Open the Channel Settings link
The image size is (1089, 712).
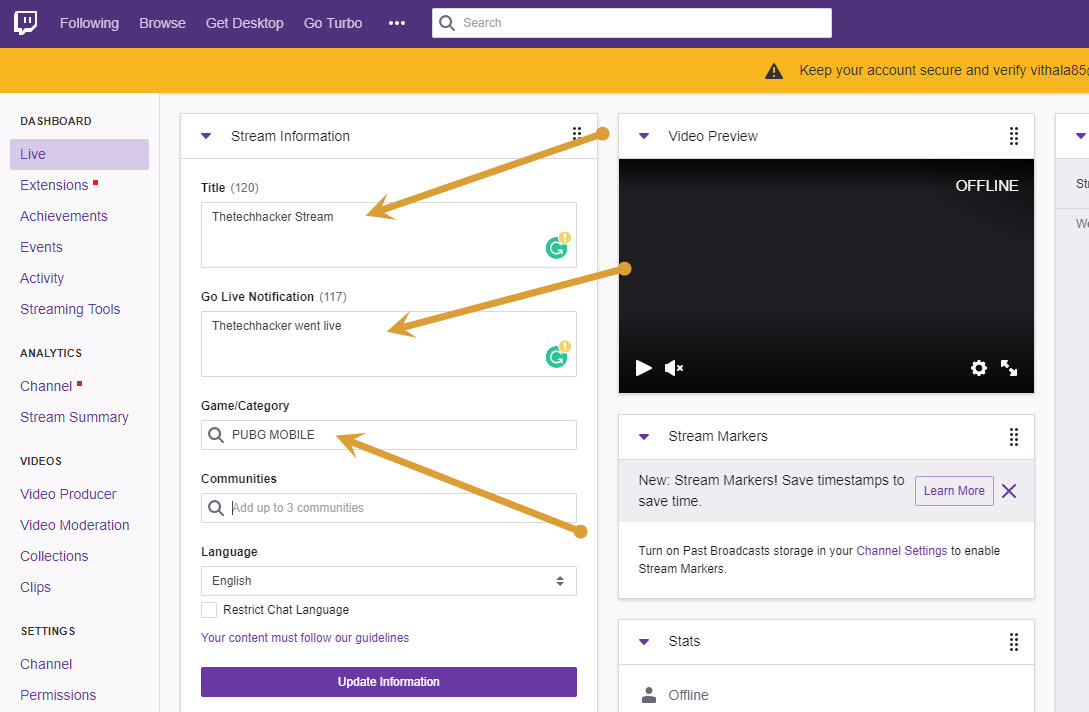coord(901,551)
